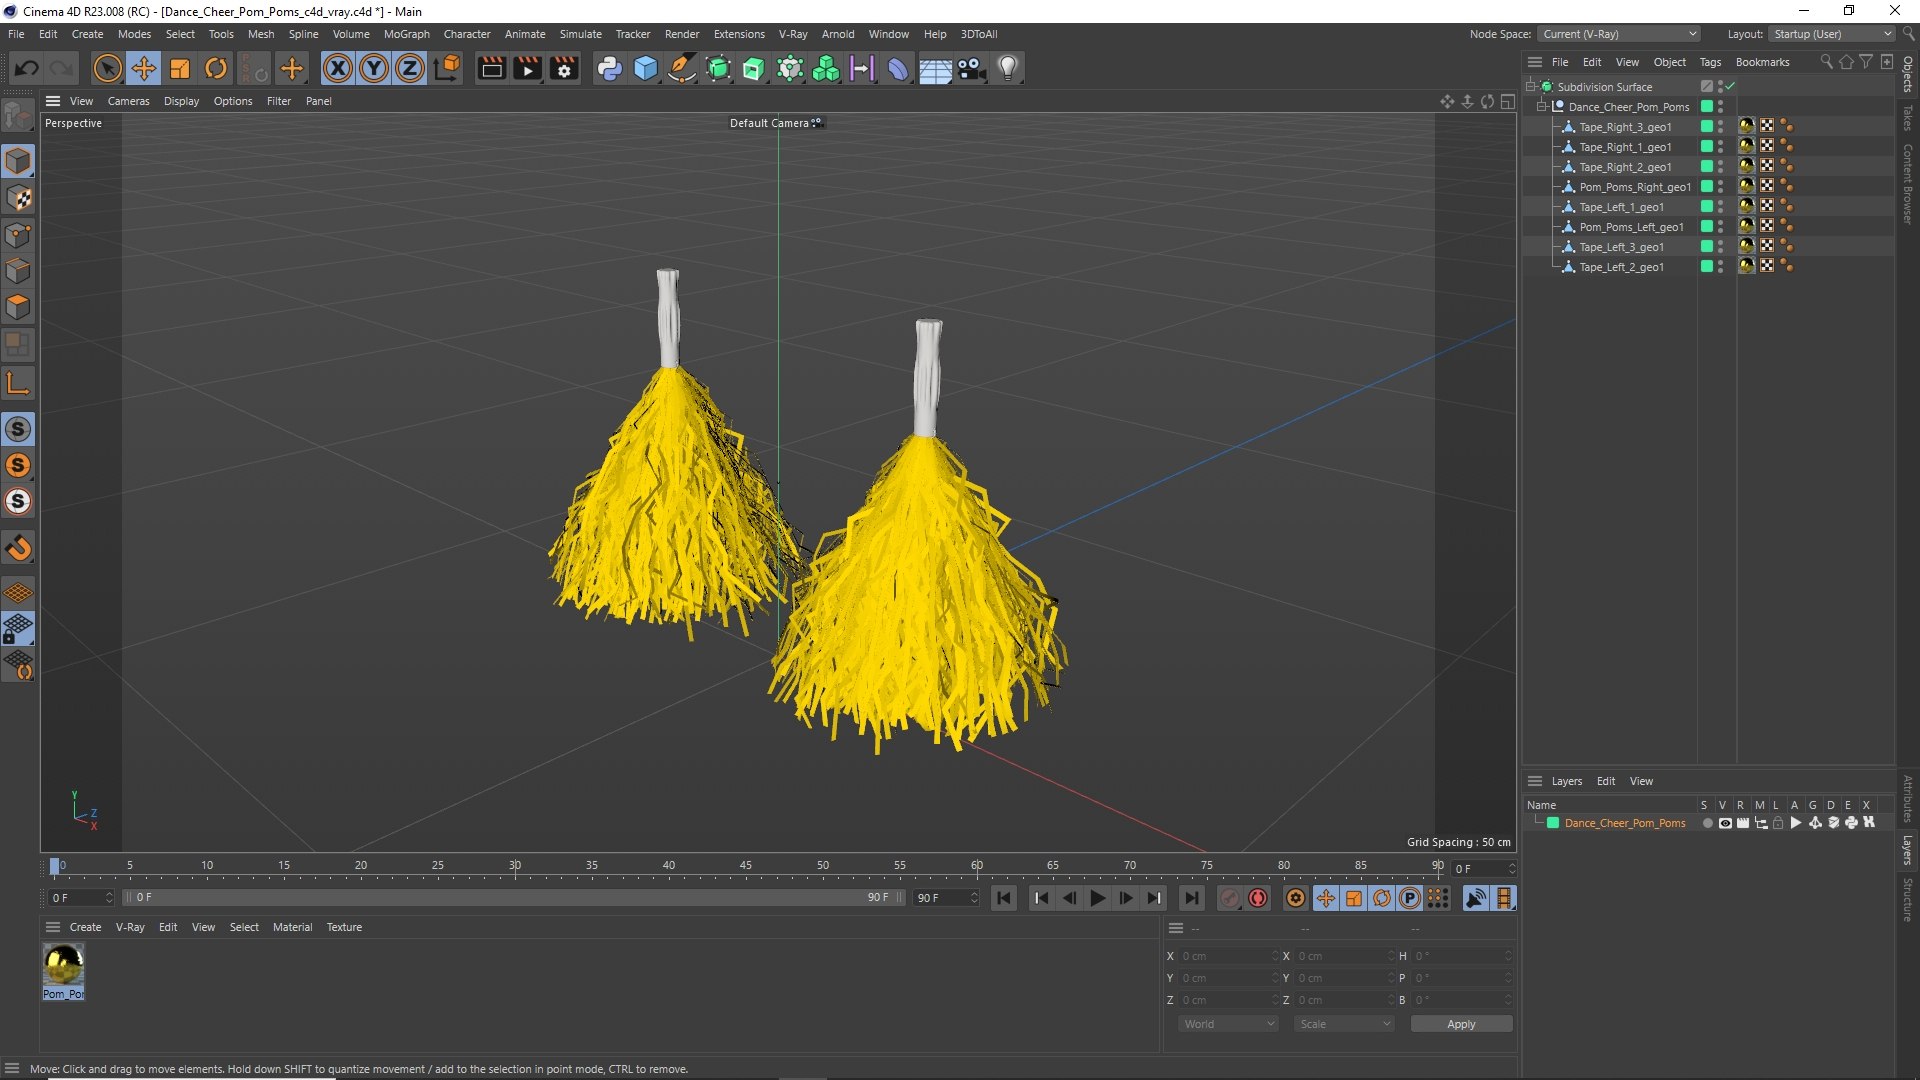Open the World coordinate dropdown
Viewport: 1920px width, 1080px height.
pos(1228,1024)
